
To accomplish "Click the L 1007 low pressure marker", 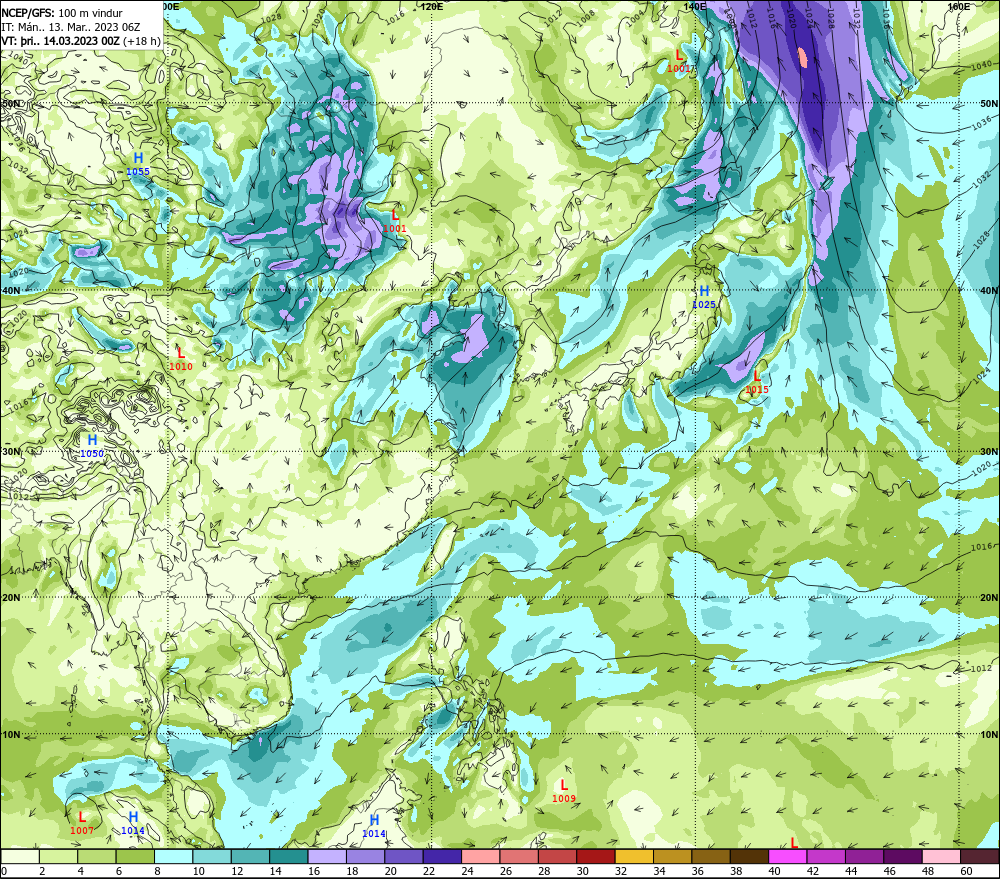I will (82, 823).
